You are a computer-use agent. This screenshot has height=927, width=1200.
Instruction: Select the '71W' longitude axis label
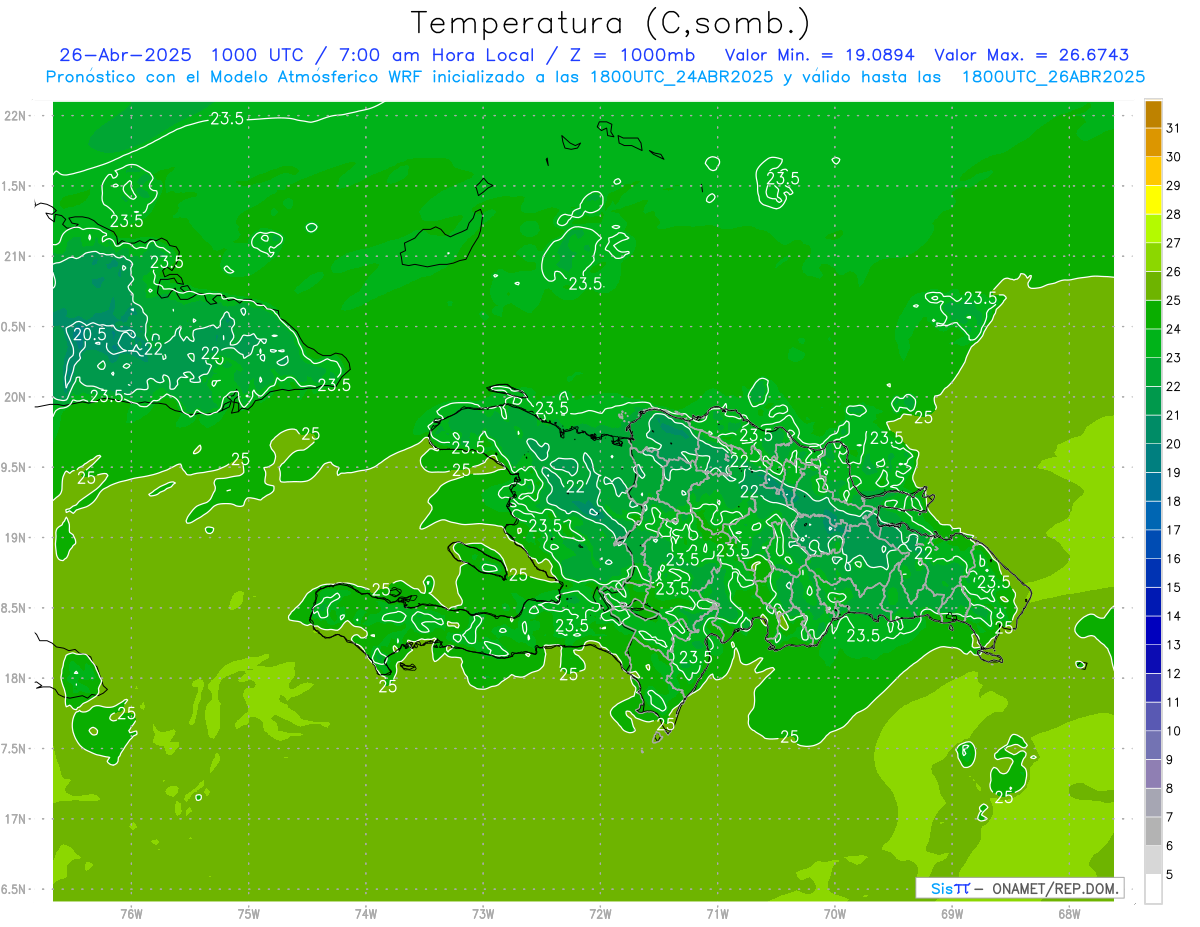coord(718,913)
